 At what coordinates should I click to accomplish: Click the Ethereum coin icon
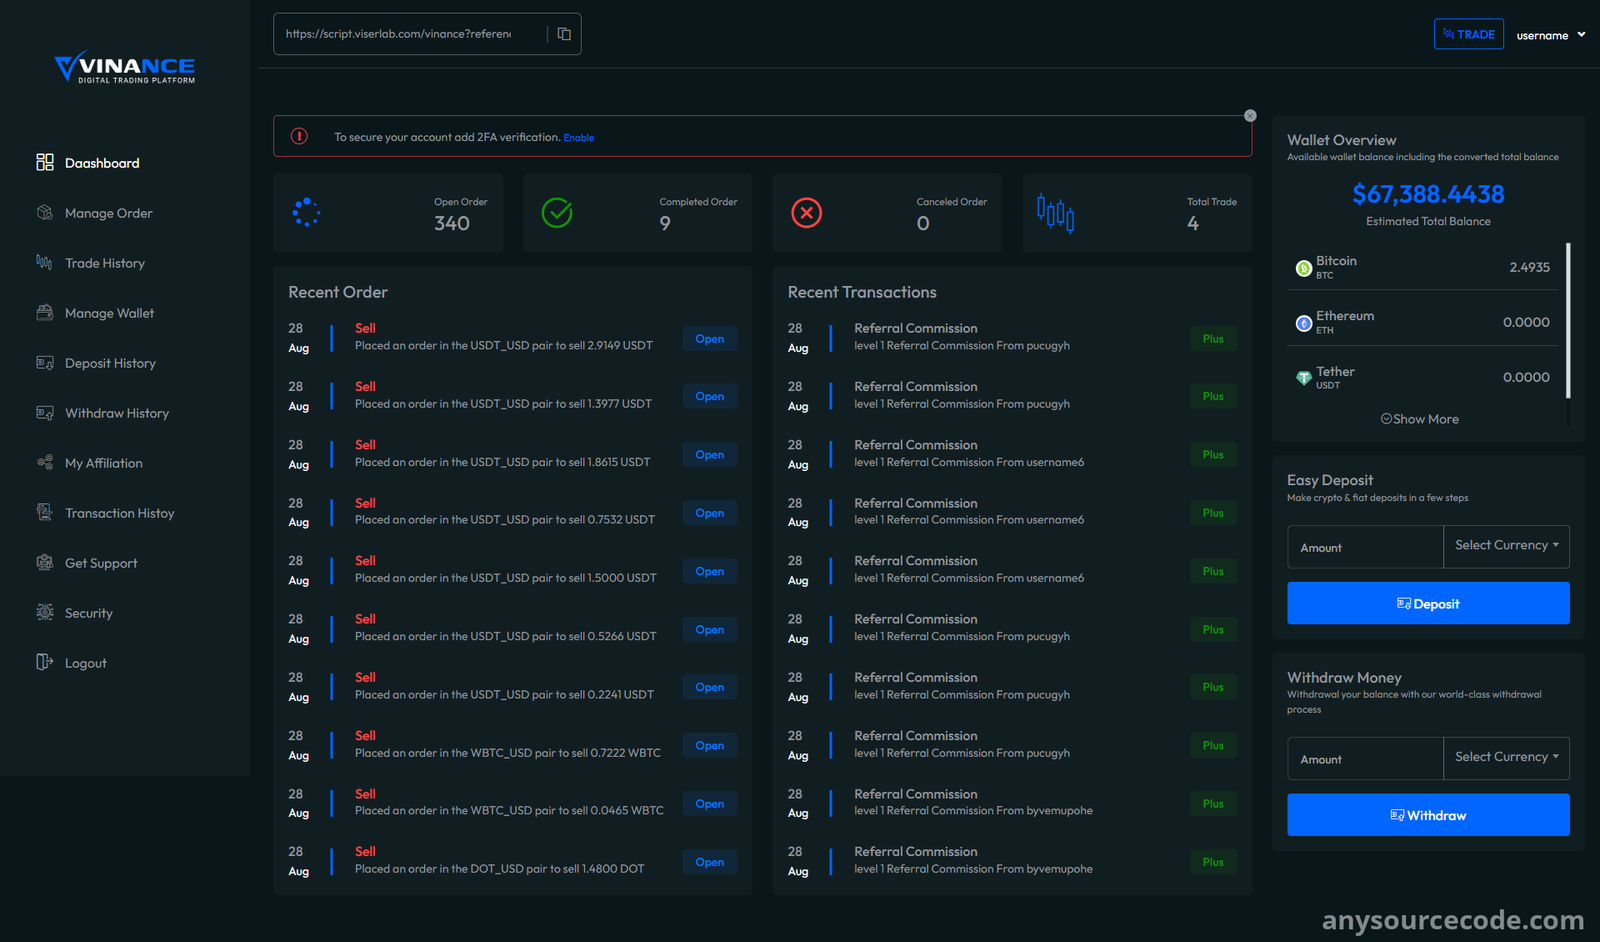[x=1304, y=323]
